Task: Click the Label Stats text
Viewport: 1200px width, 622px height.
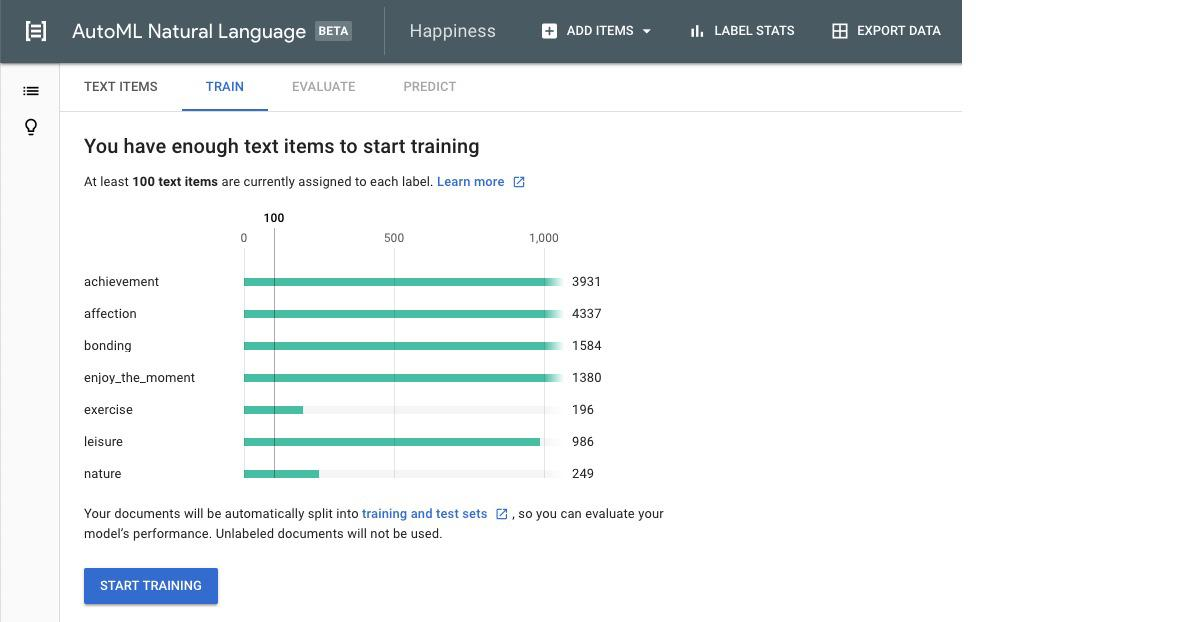Action: [x=754, y=31]
